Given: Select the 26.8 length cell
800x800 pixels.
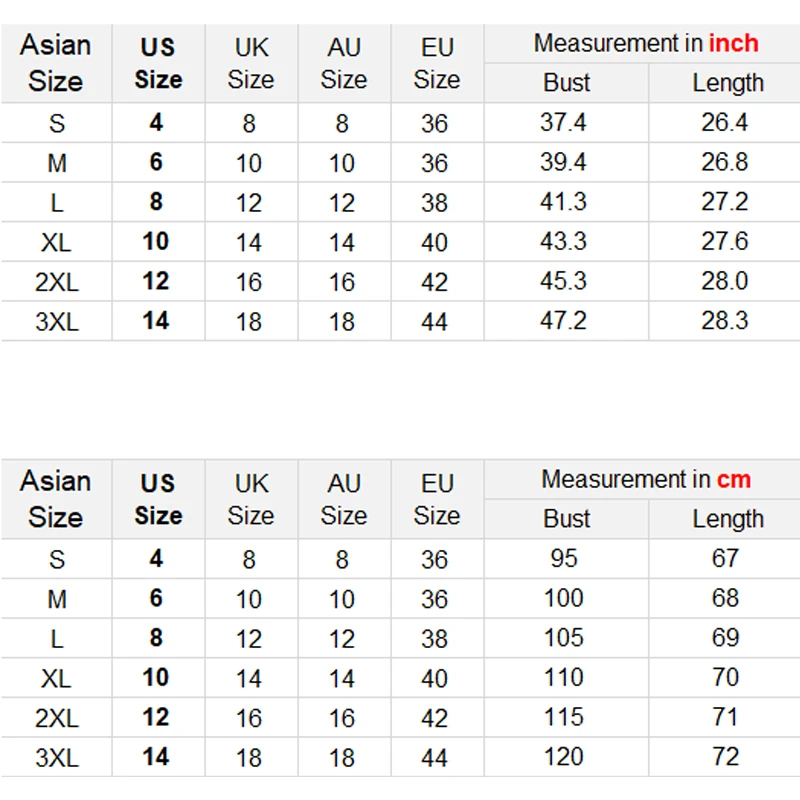Looking at the screenshot, I should (725, 162).
